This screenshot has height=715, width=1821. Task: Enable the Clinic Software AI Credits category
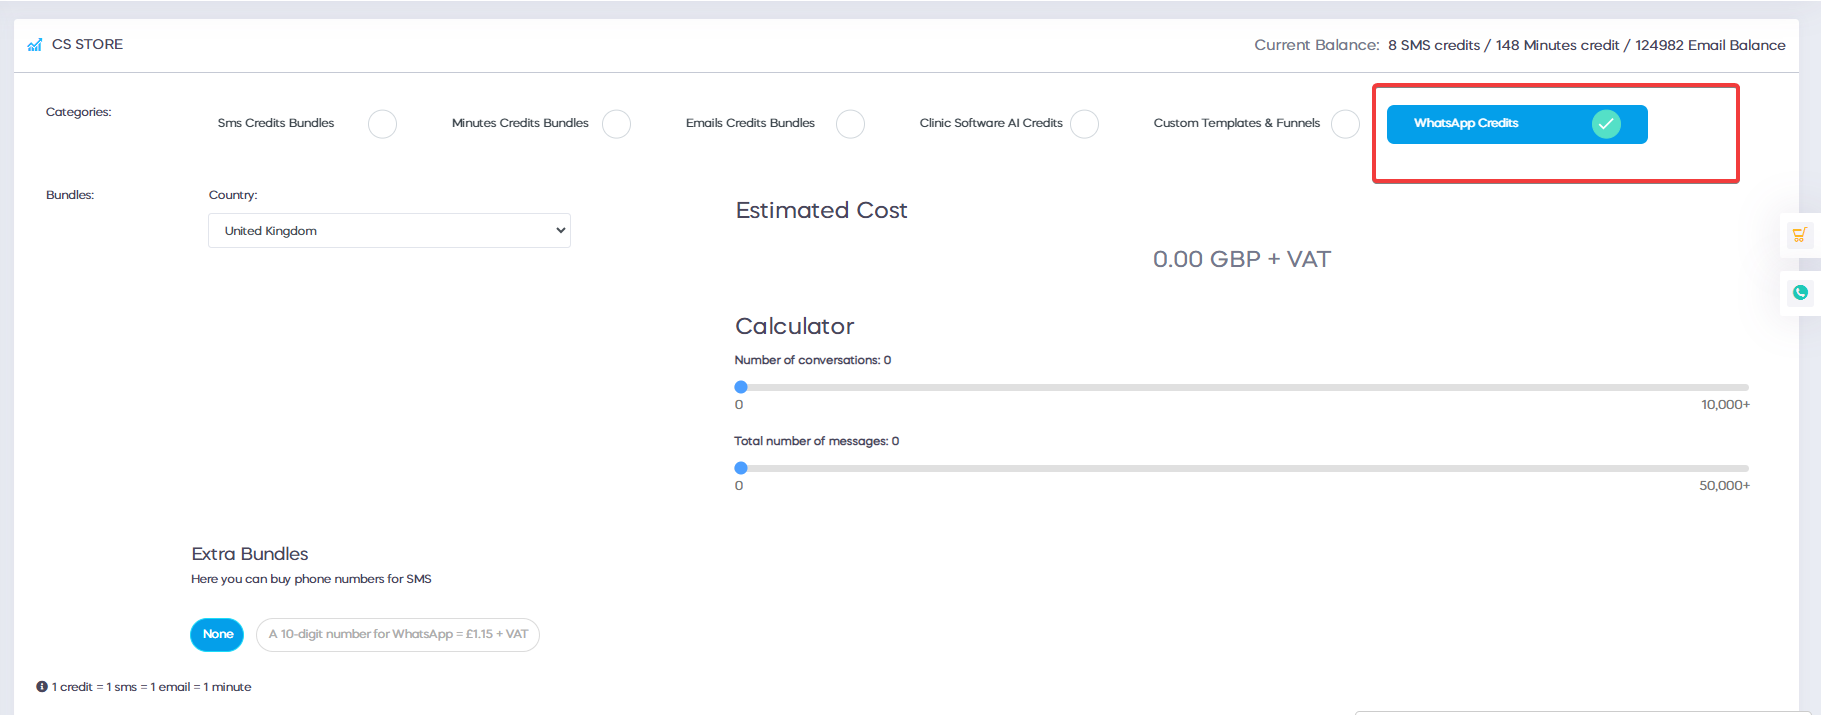pos(1084,124)
